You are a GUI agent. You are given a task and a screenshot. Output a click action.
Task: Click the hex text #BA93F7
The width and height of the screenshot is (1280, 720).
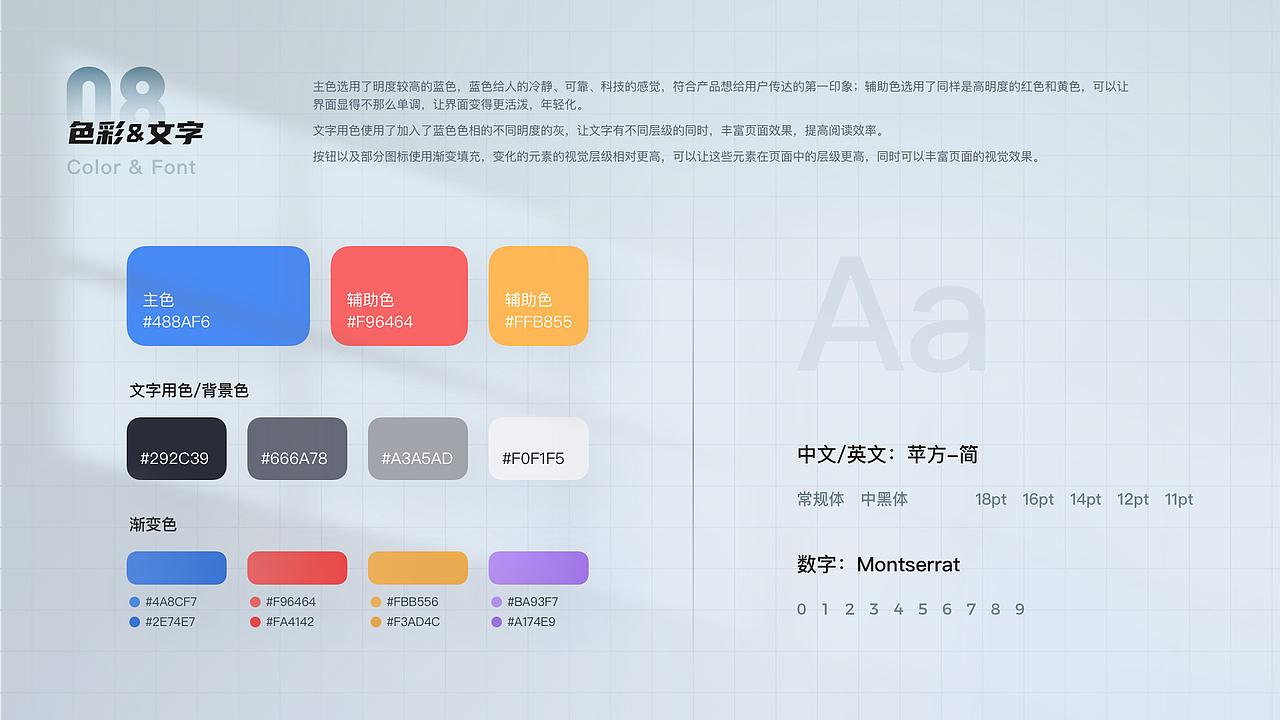(x=533, y=602)
